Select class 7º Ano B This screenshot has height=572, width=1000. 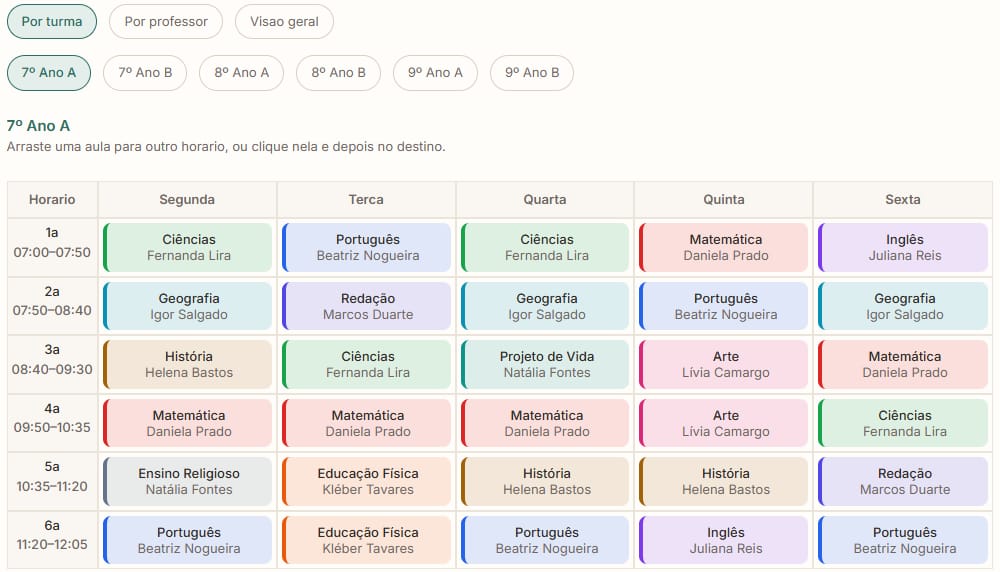point(145,73)
